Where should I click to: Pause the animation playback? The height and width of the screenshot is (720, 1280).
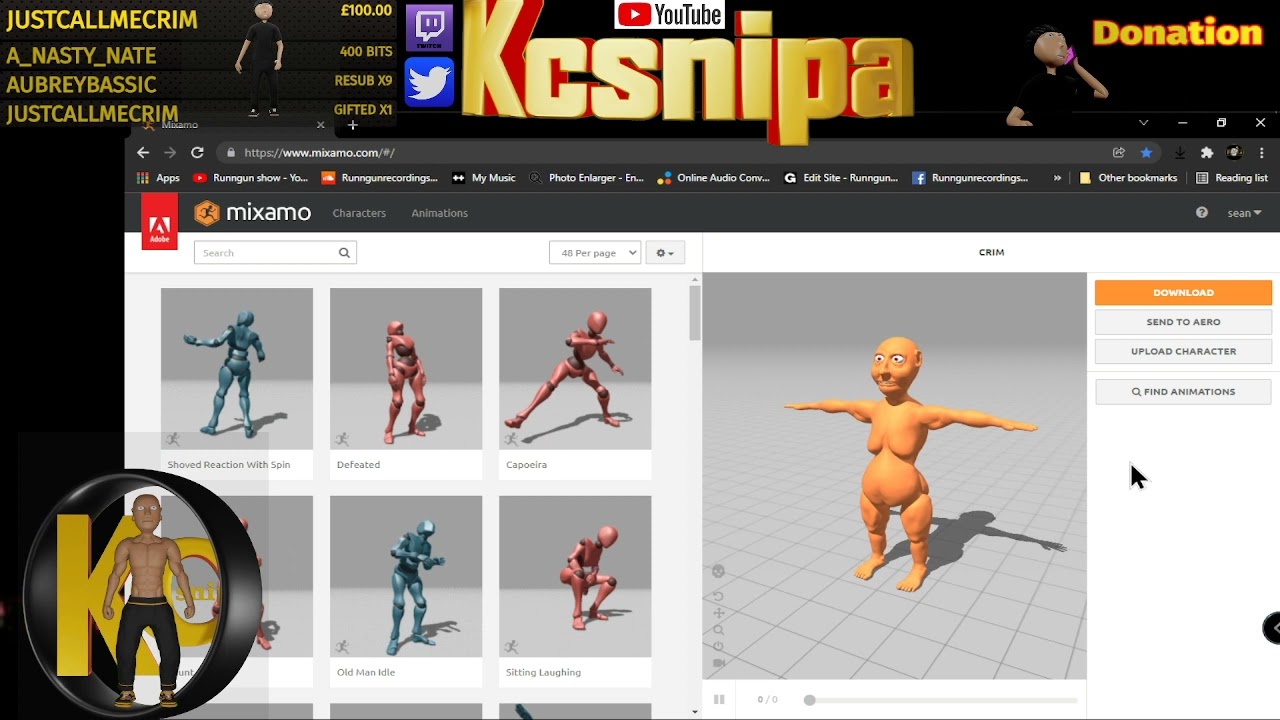click(x=719, y=700)
